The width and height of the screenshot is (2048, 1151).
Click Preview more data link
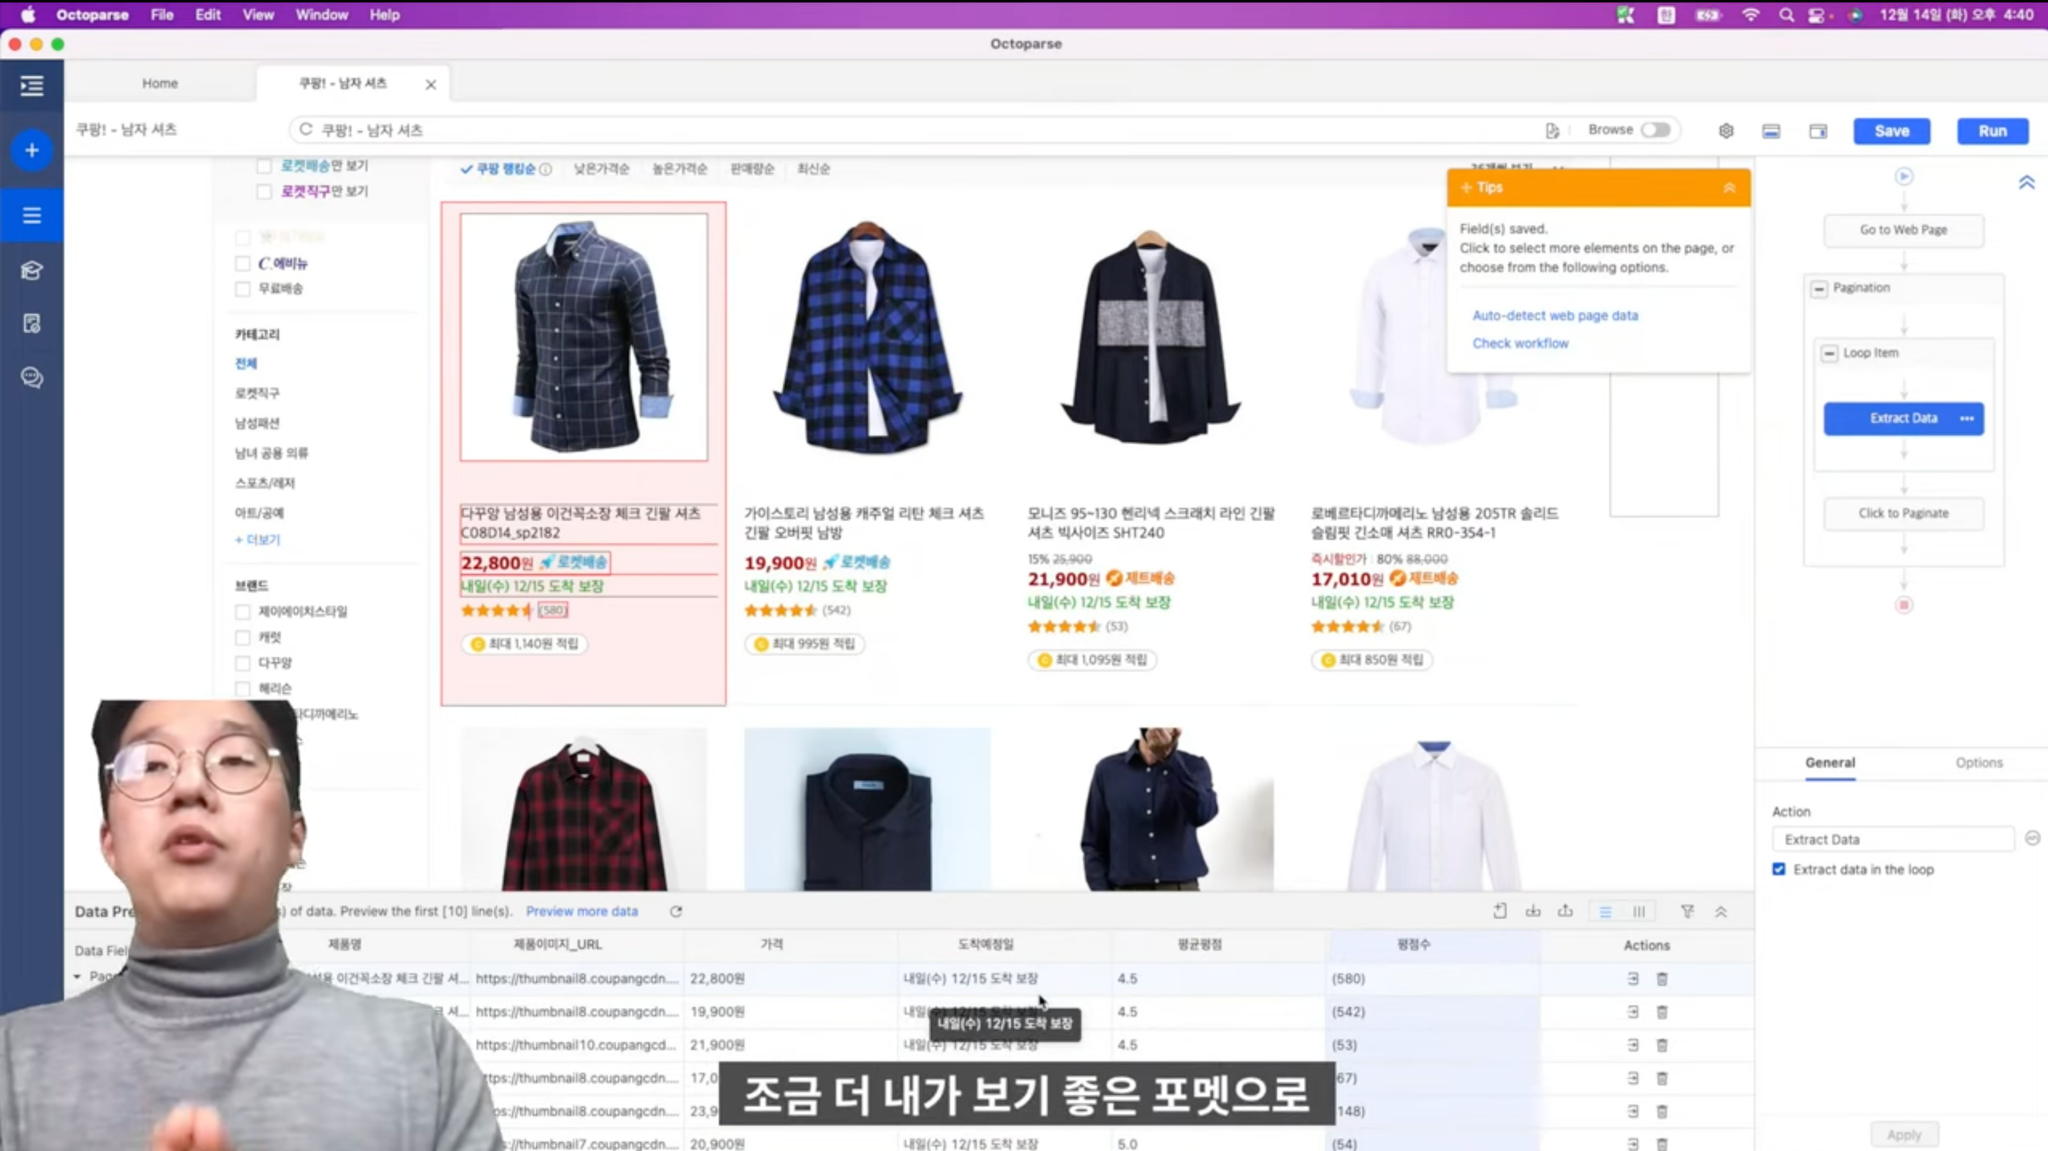tap(582, 911)
